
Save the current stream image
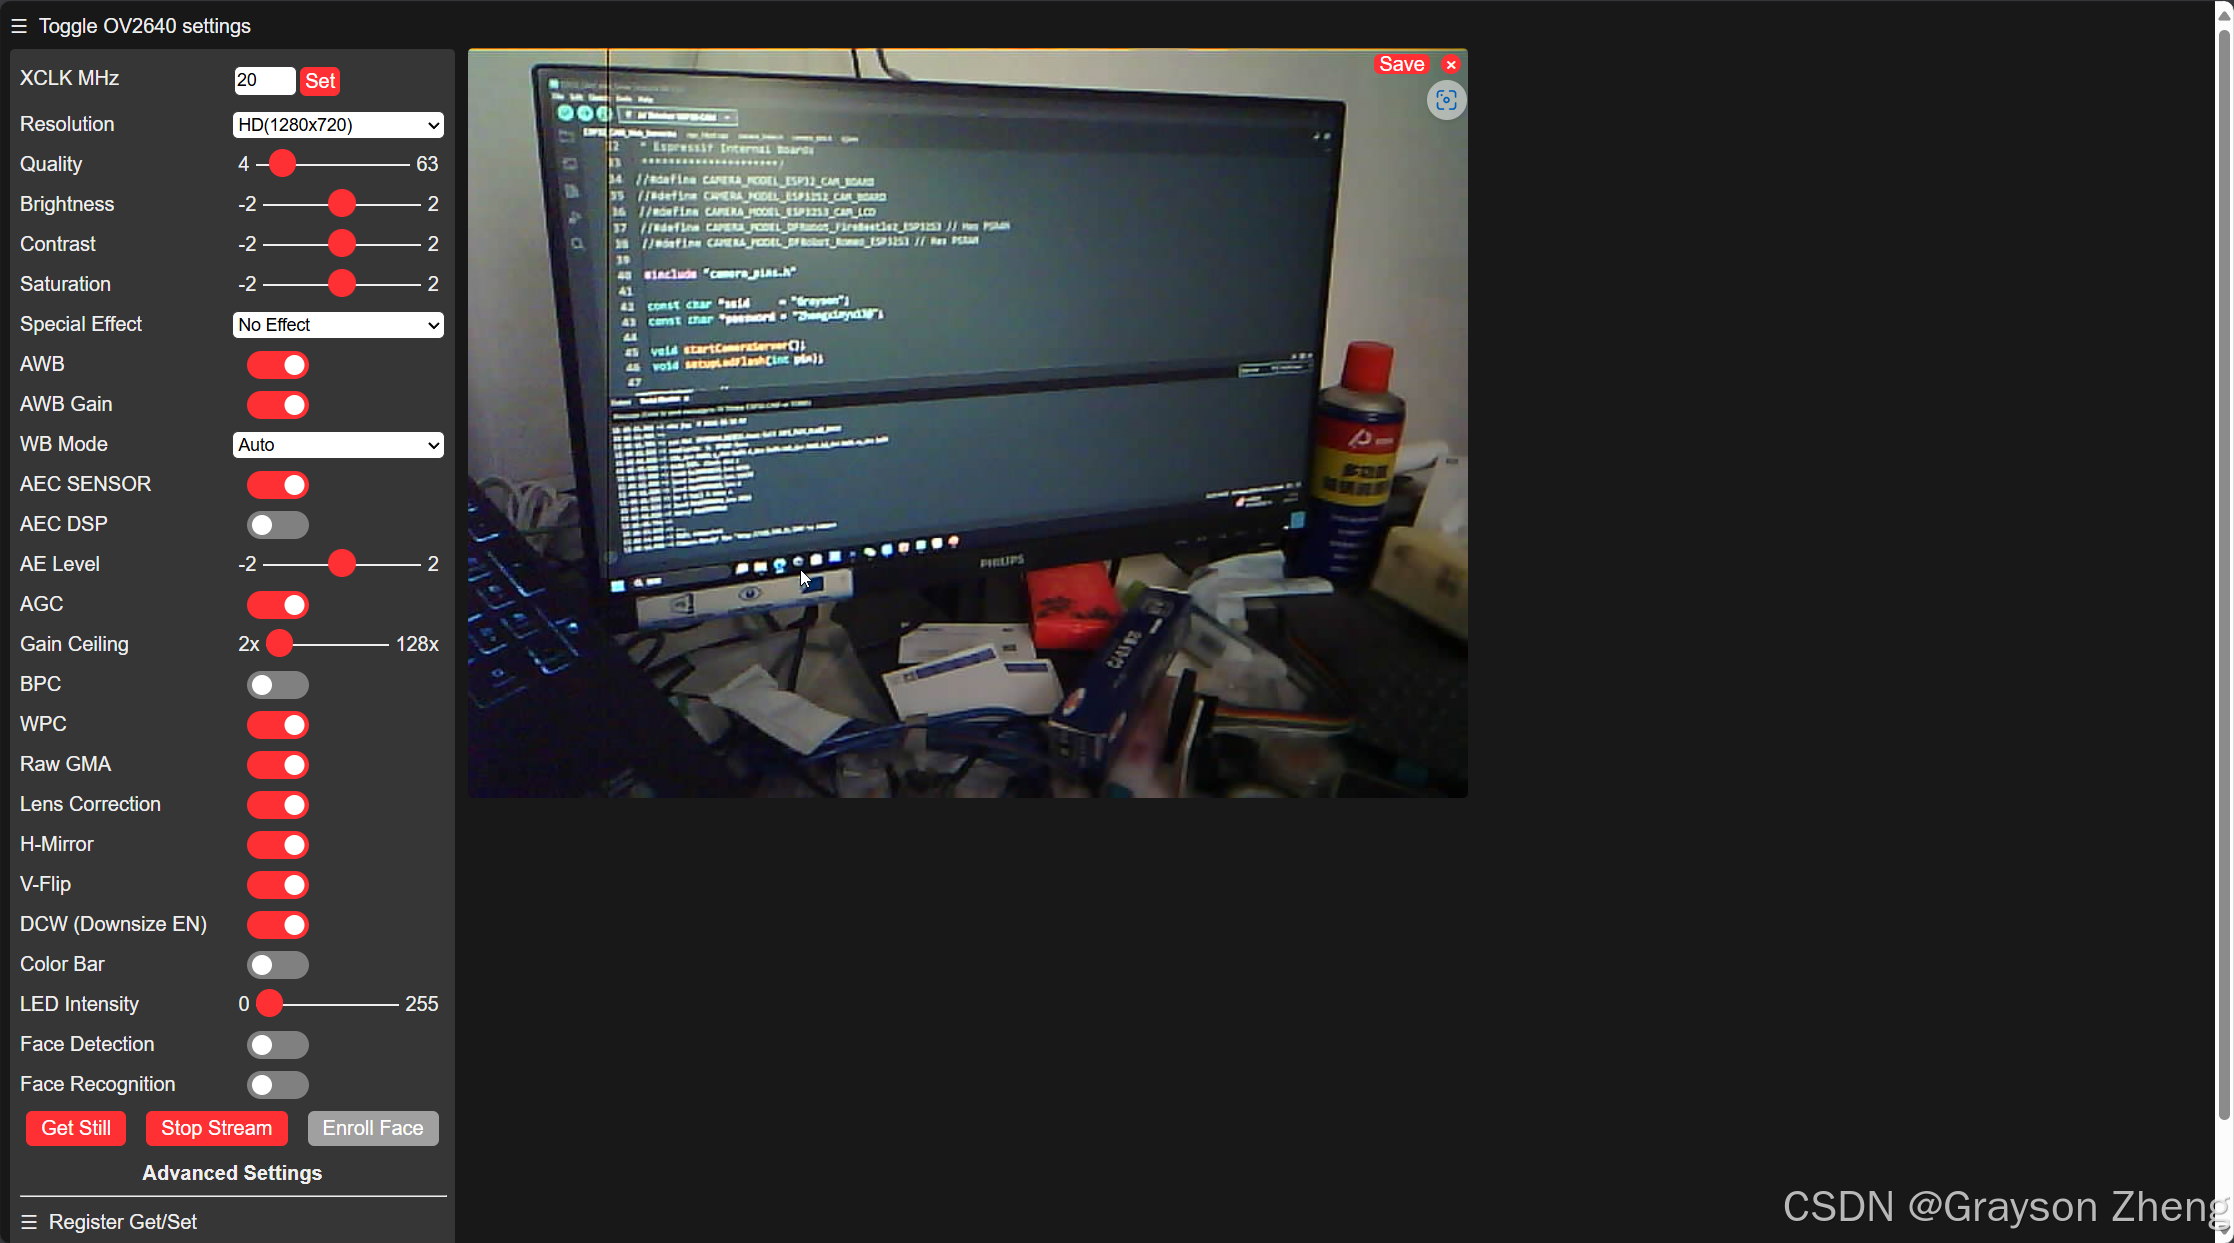(x=1401, y=64)
